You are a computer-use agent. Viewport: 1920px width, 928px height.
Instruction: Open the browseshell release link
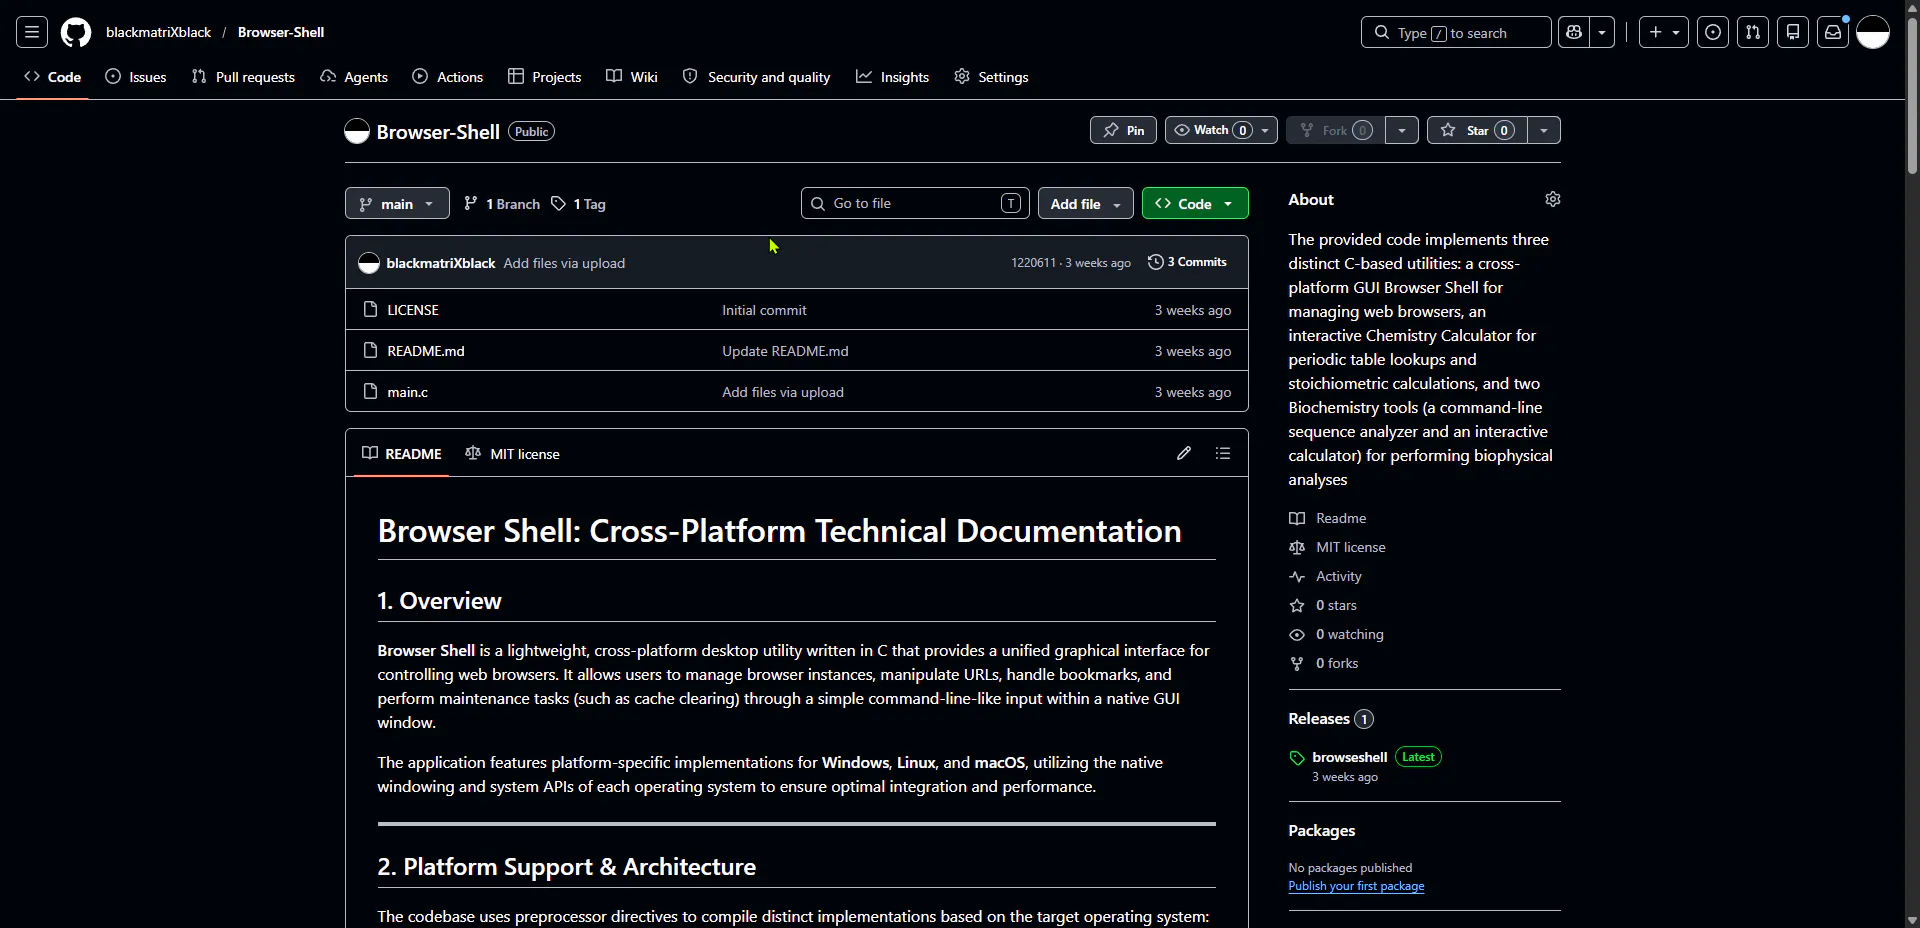pos(1350,757)
